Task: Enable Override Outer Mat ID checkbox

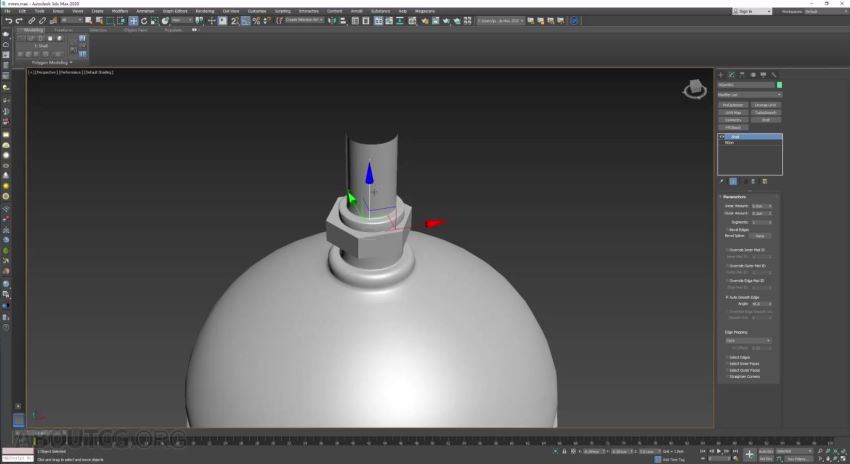Action: pos(727,266)
